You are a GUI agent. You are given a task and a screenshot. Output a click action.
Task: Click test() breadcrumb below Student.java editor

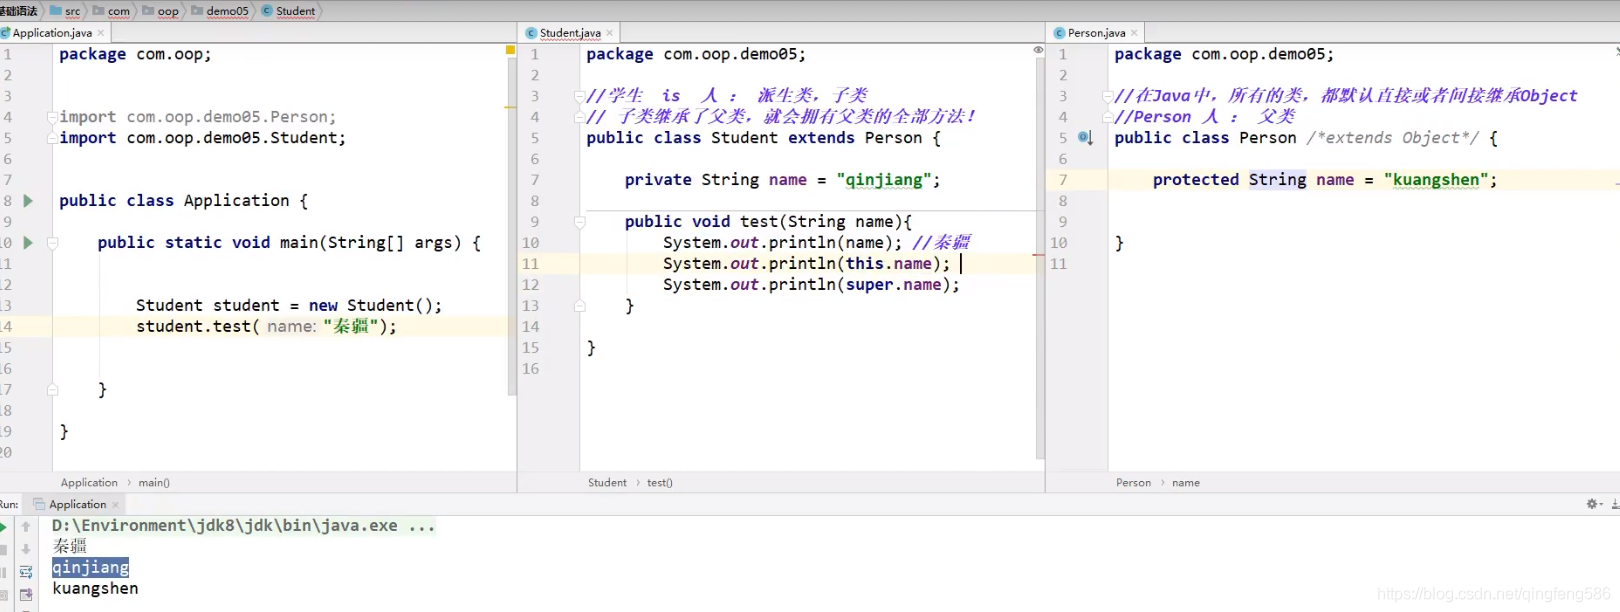coord(660,483)
